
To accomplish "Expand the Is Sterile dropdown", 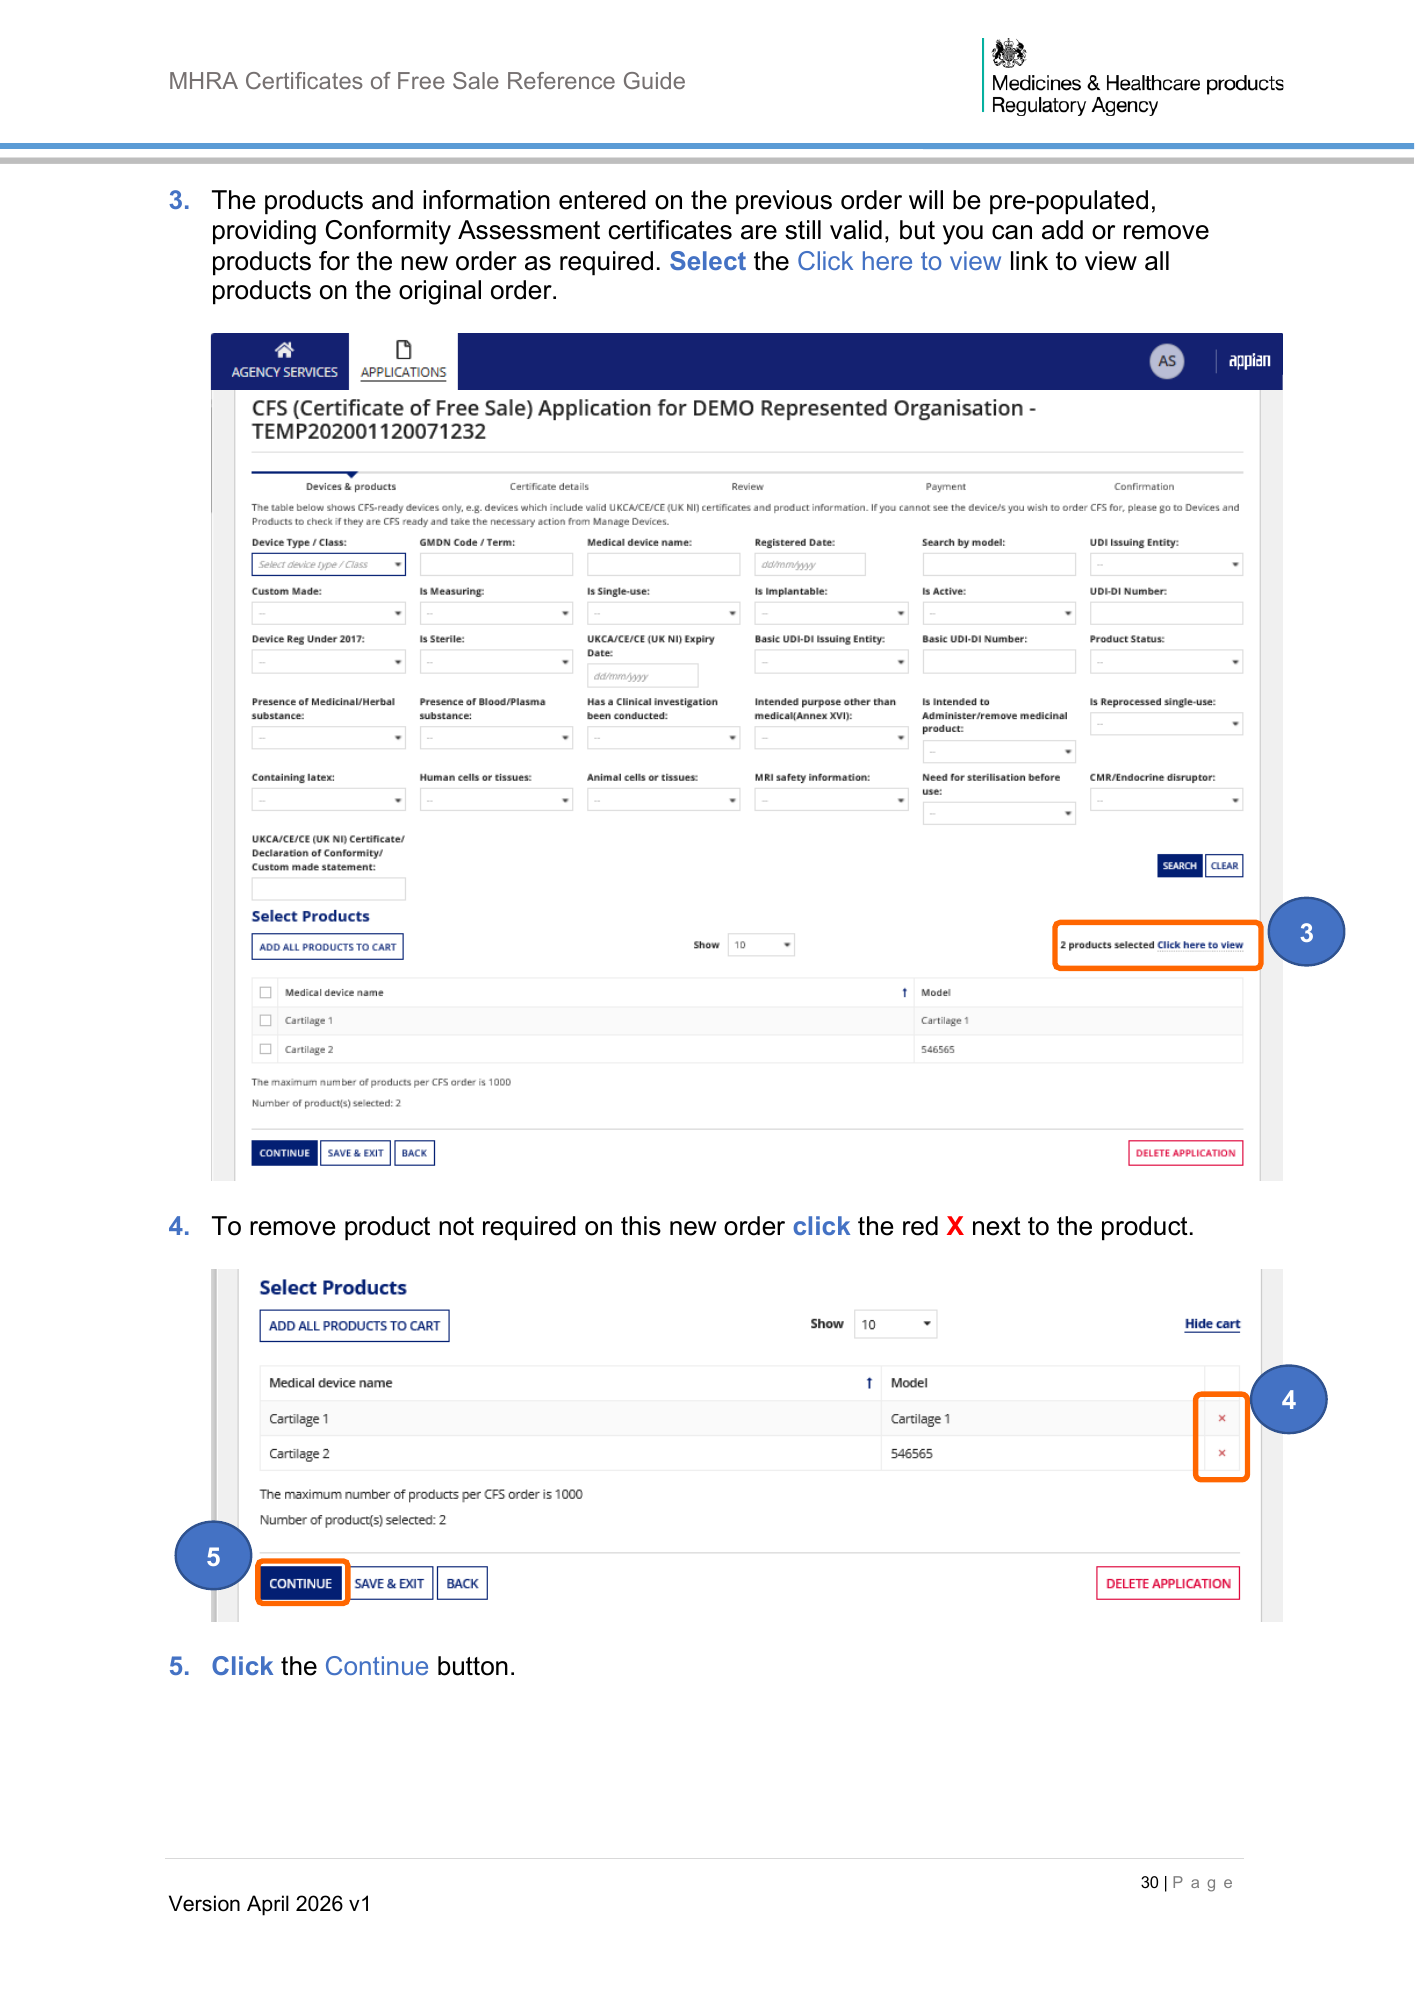I will (x=496, y=662).
